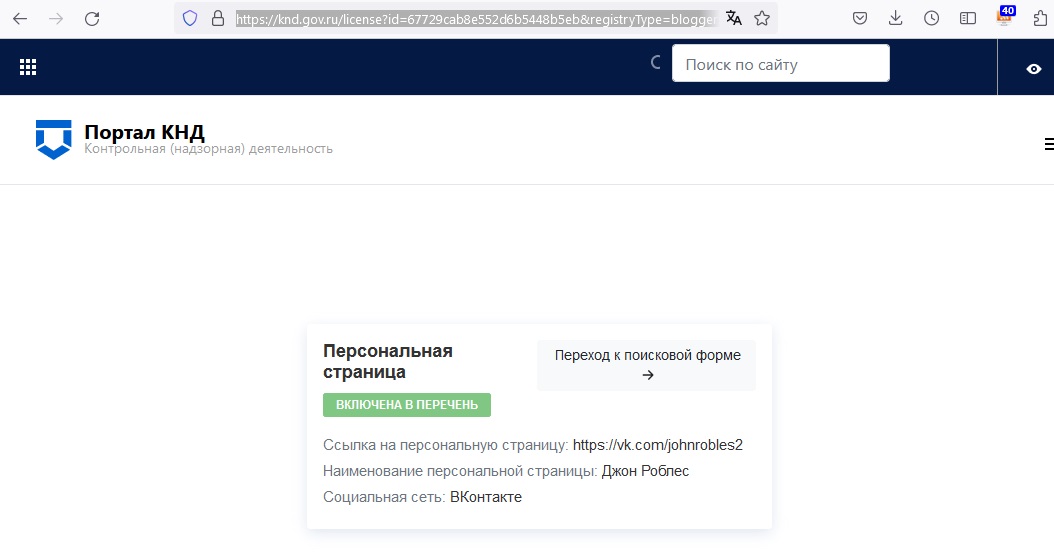Click the browser back arrow

20,18
